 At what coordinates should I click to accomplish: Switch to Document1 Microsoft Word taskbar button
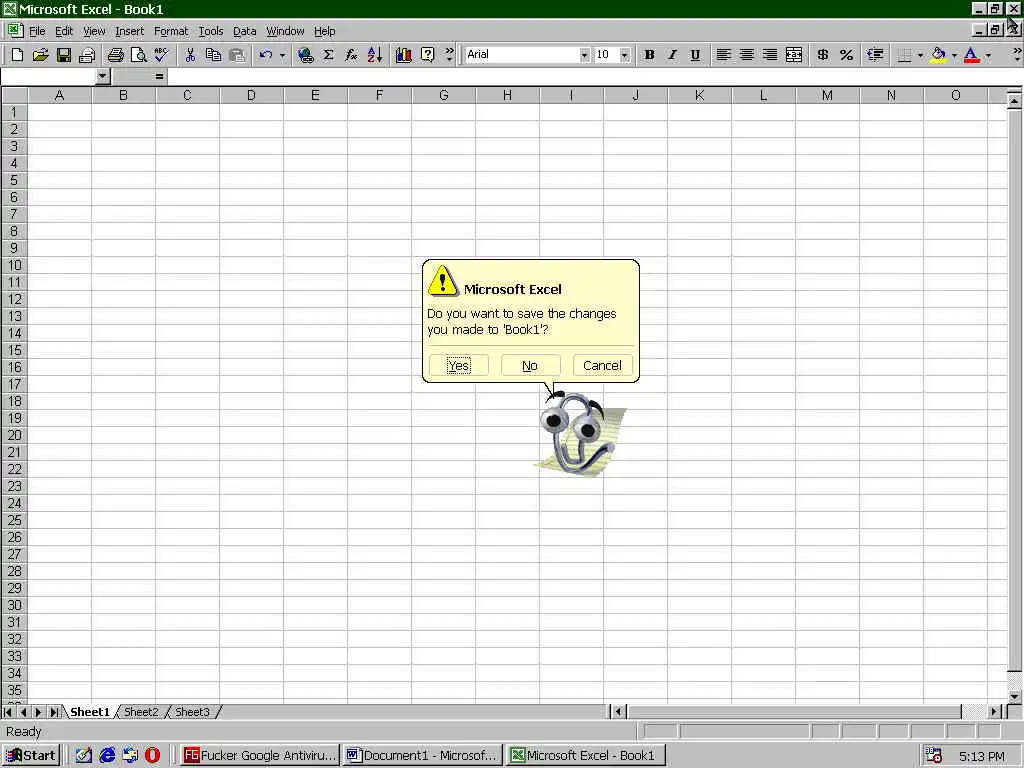coord(423,755)
